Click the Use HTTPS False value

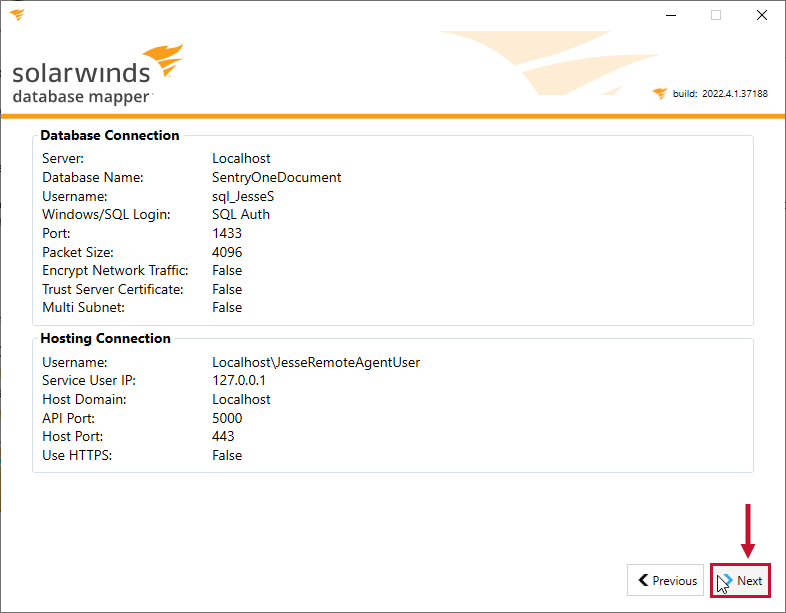click(x=227, y=455)
